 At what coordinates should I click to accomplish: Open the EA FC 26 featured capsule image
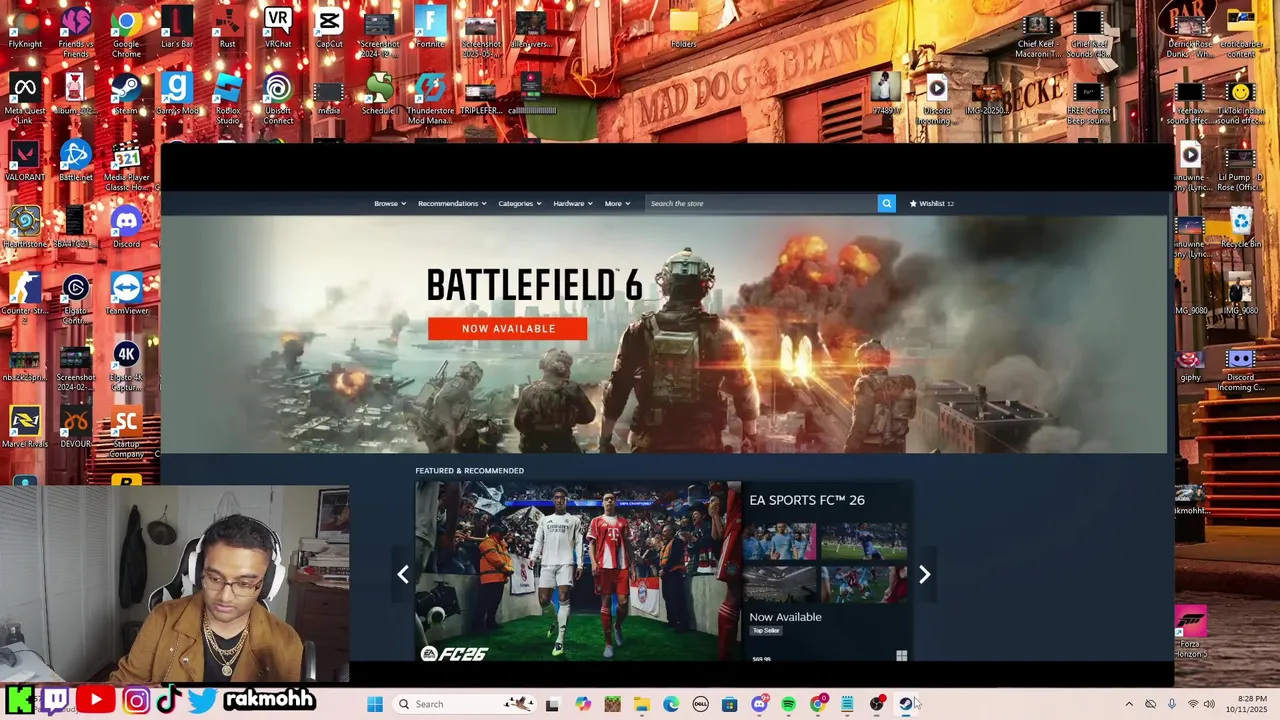pos(578,572)
